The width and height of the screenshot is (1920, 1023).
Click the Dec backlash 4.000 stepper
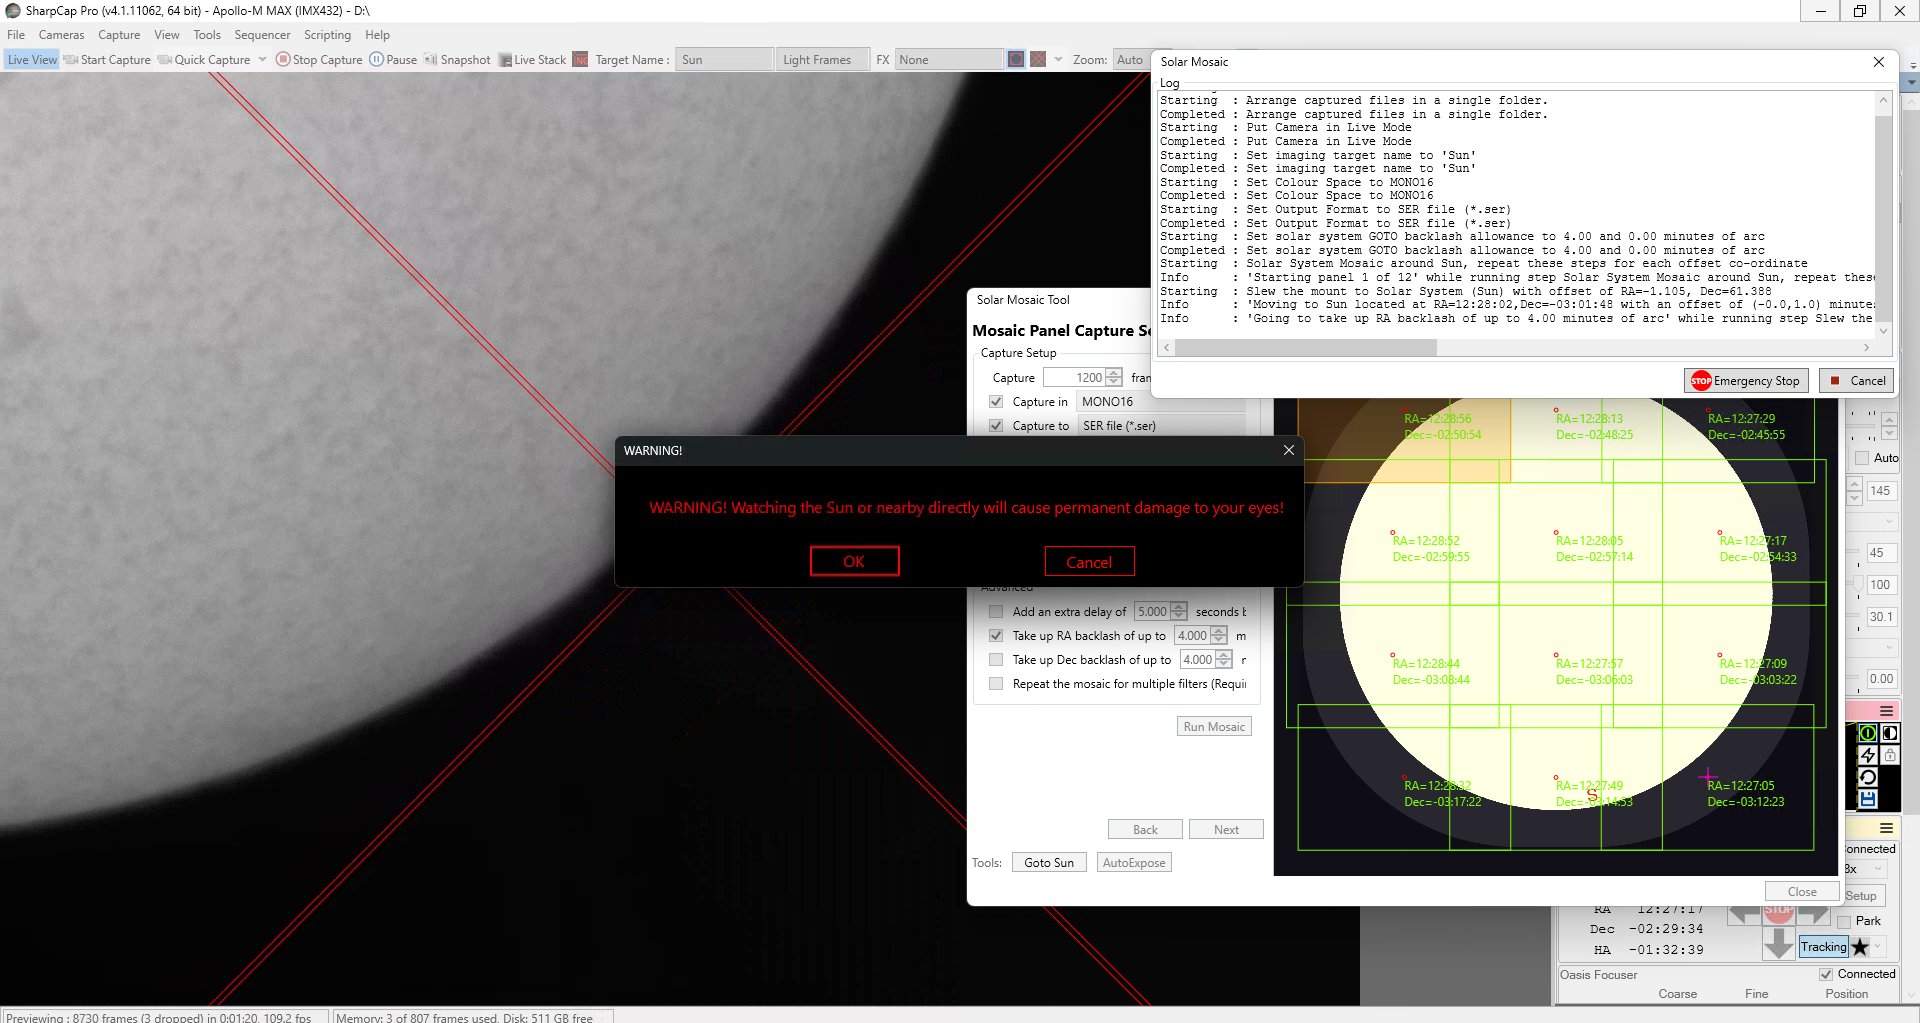point(1224,660)
